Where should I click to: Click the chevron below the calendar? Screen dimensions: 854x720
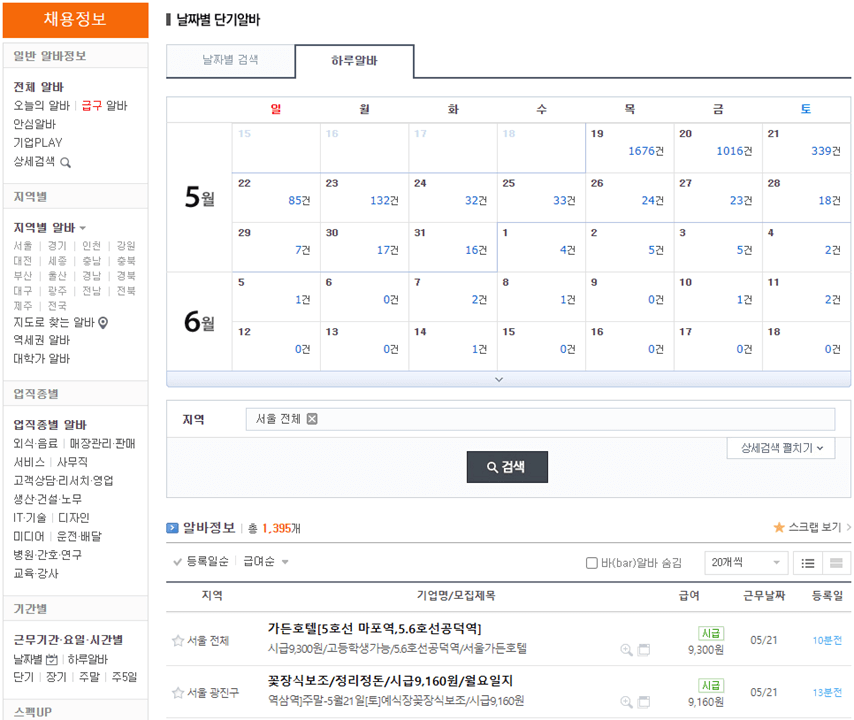pyautogui.click(x=500, y=379)
